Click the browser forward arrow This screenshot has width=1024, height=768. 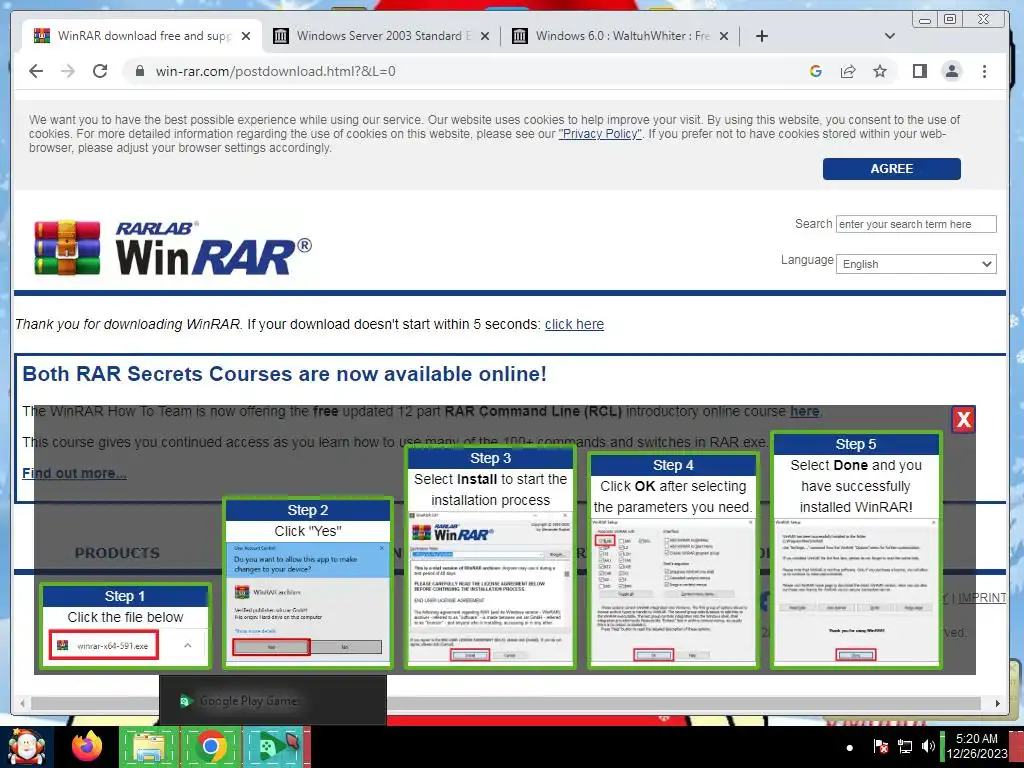pos(68,71)
